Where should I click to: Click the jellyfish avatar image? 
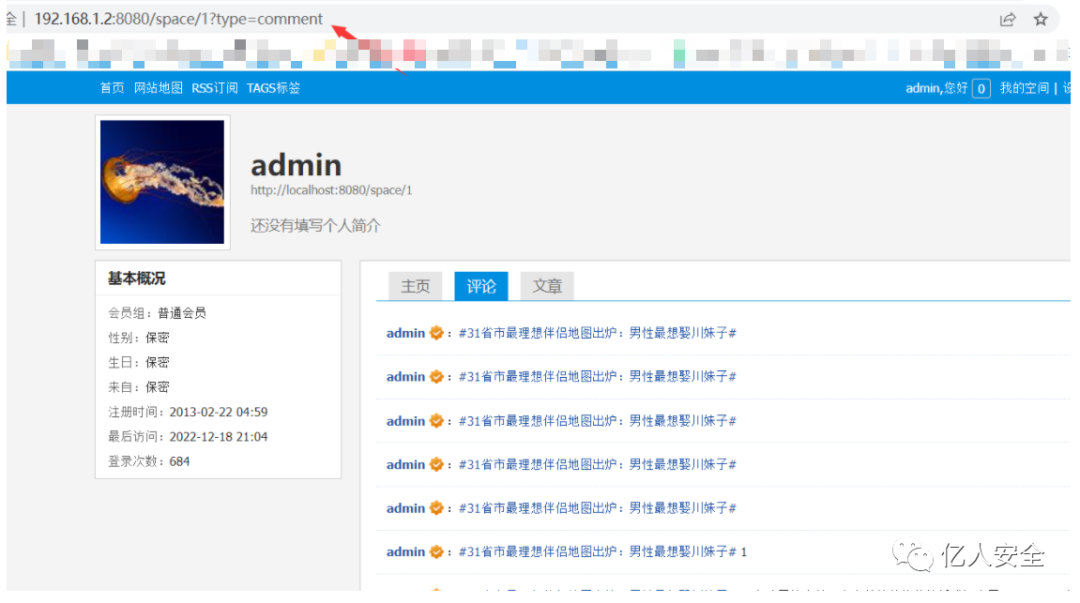tap(162, 181)
